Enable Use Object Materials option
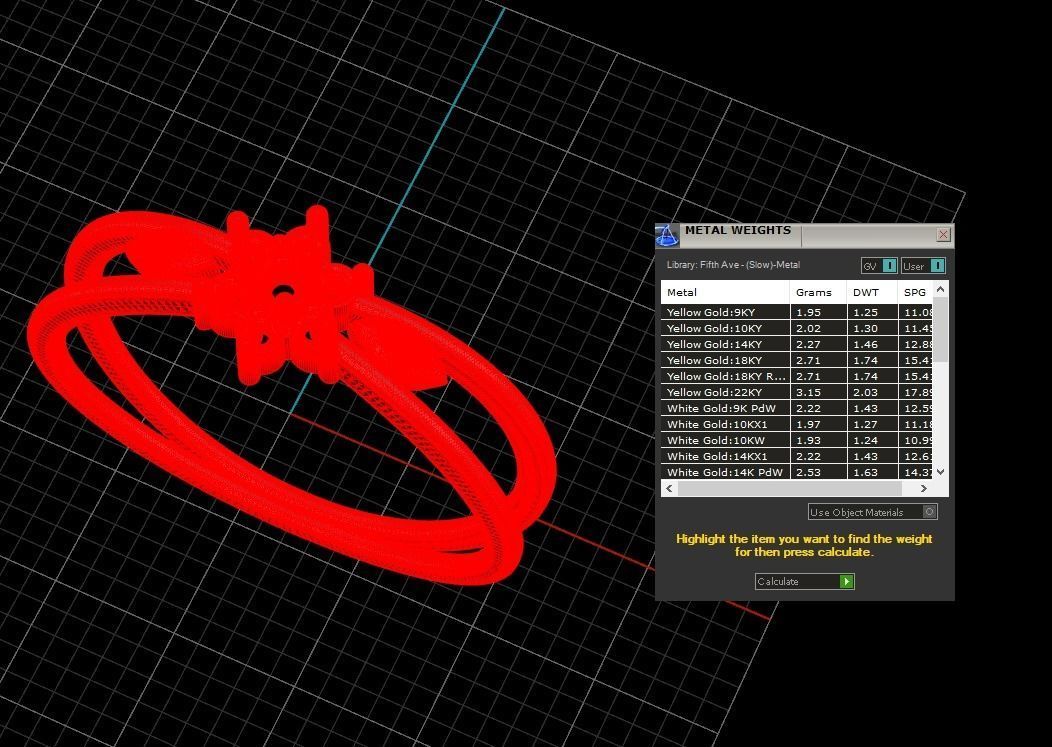 click(x=872, y=512)
